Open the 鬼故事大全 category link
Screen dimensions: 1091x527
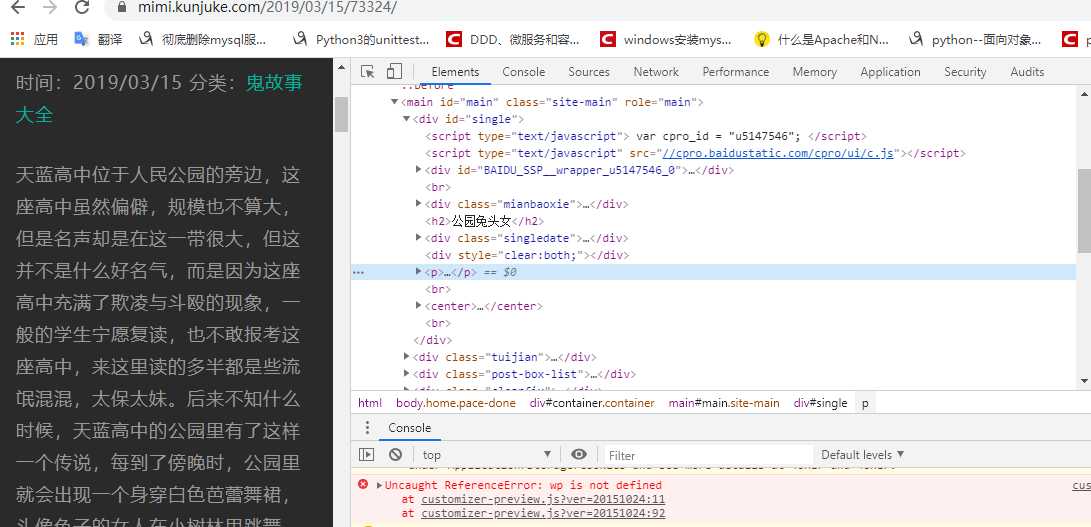[x=159, y=98]
